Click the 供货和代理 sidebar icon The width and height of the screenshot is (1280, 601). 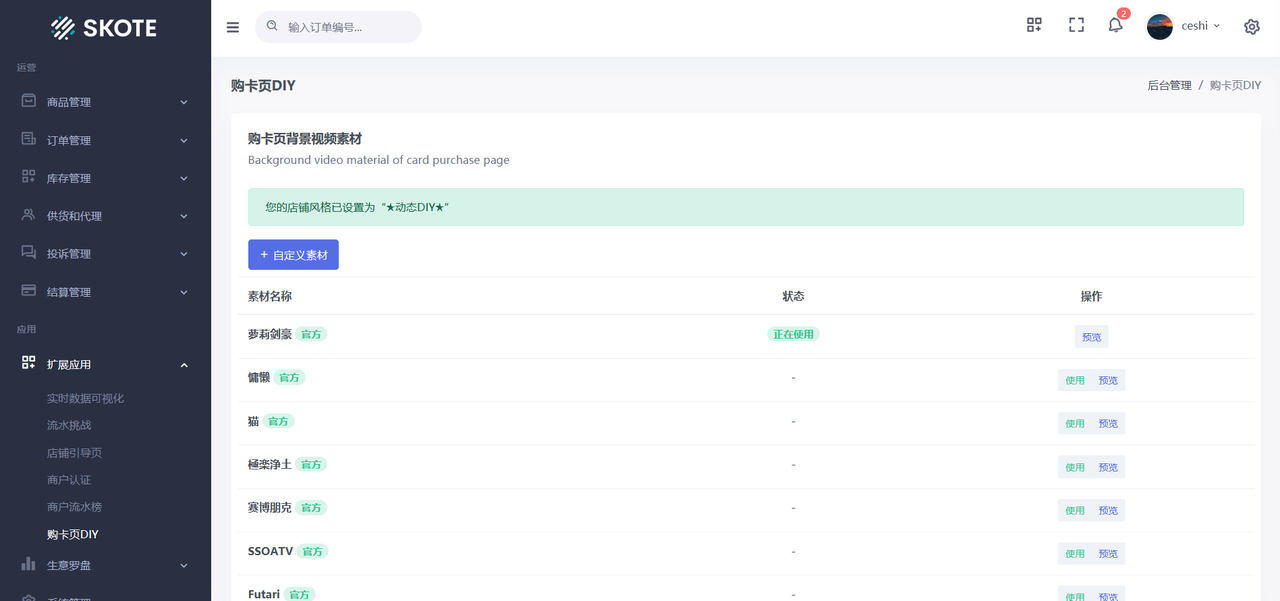click(29, 215)
